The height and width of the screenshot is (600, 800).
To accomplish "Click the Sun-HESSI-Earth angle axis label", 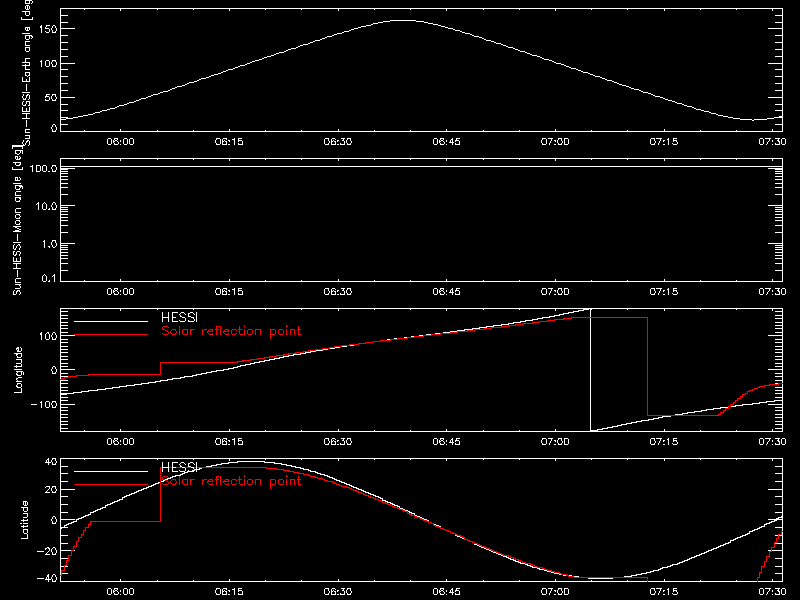I will (27, 72).
